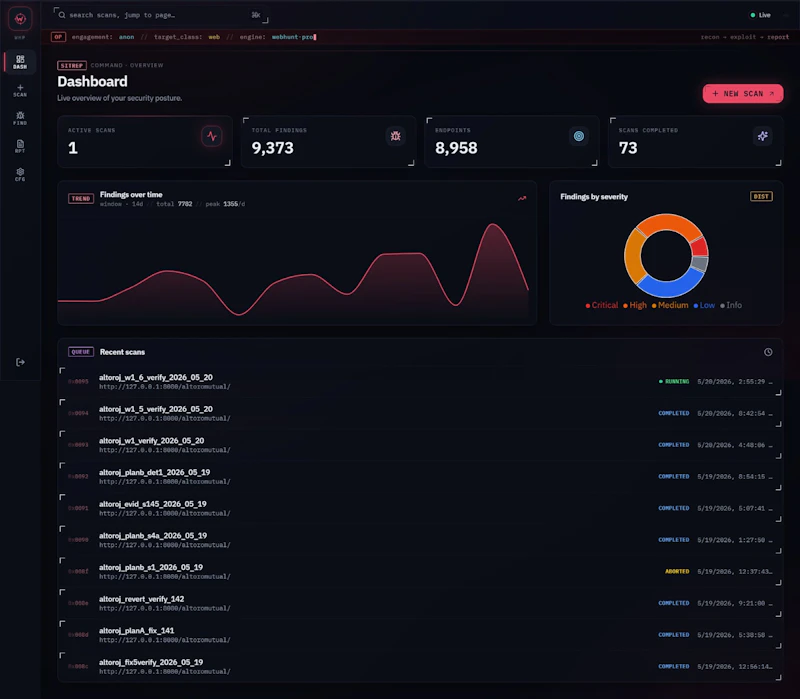This screenshot has width=800, height=699.
Task: Select the High legend entry
Action: pos(635,305)
